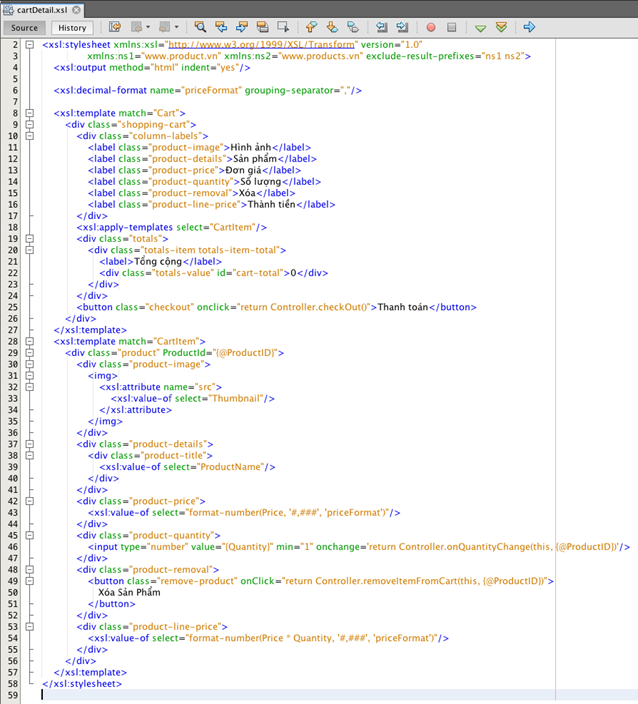The height and width of the screenshot is (704, 638).
Task: Click the cartDetail.xsl file icon in the tab
Action: [x=9, y=9]
